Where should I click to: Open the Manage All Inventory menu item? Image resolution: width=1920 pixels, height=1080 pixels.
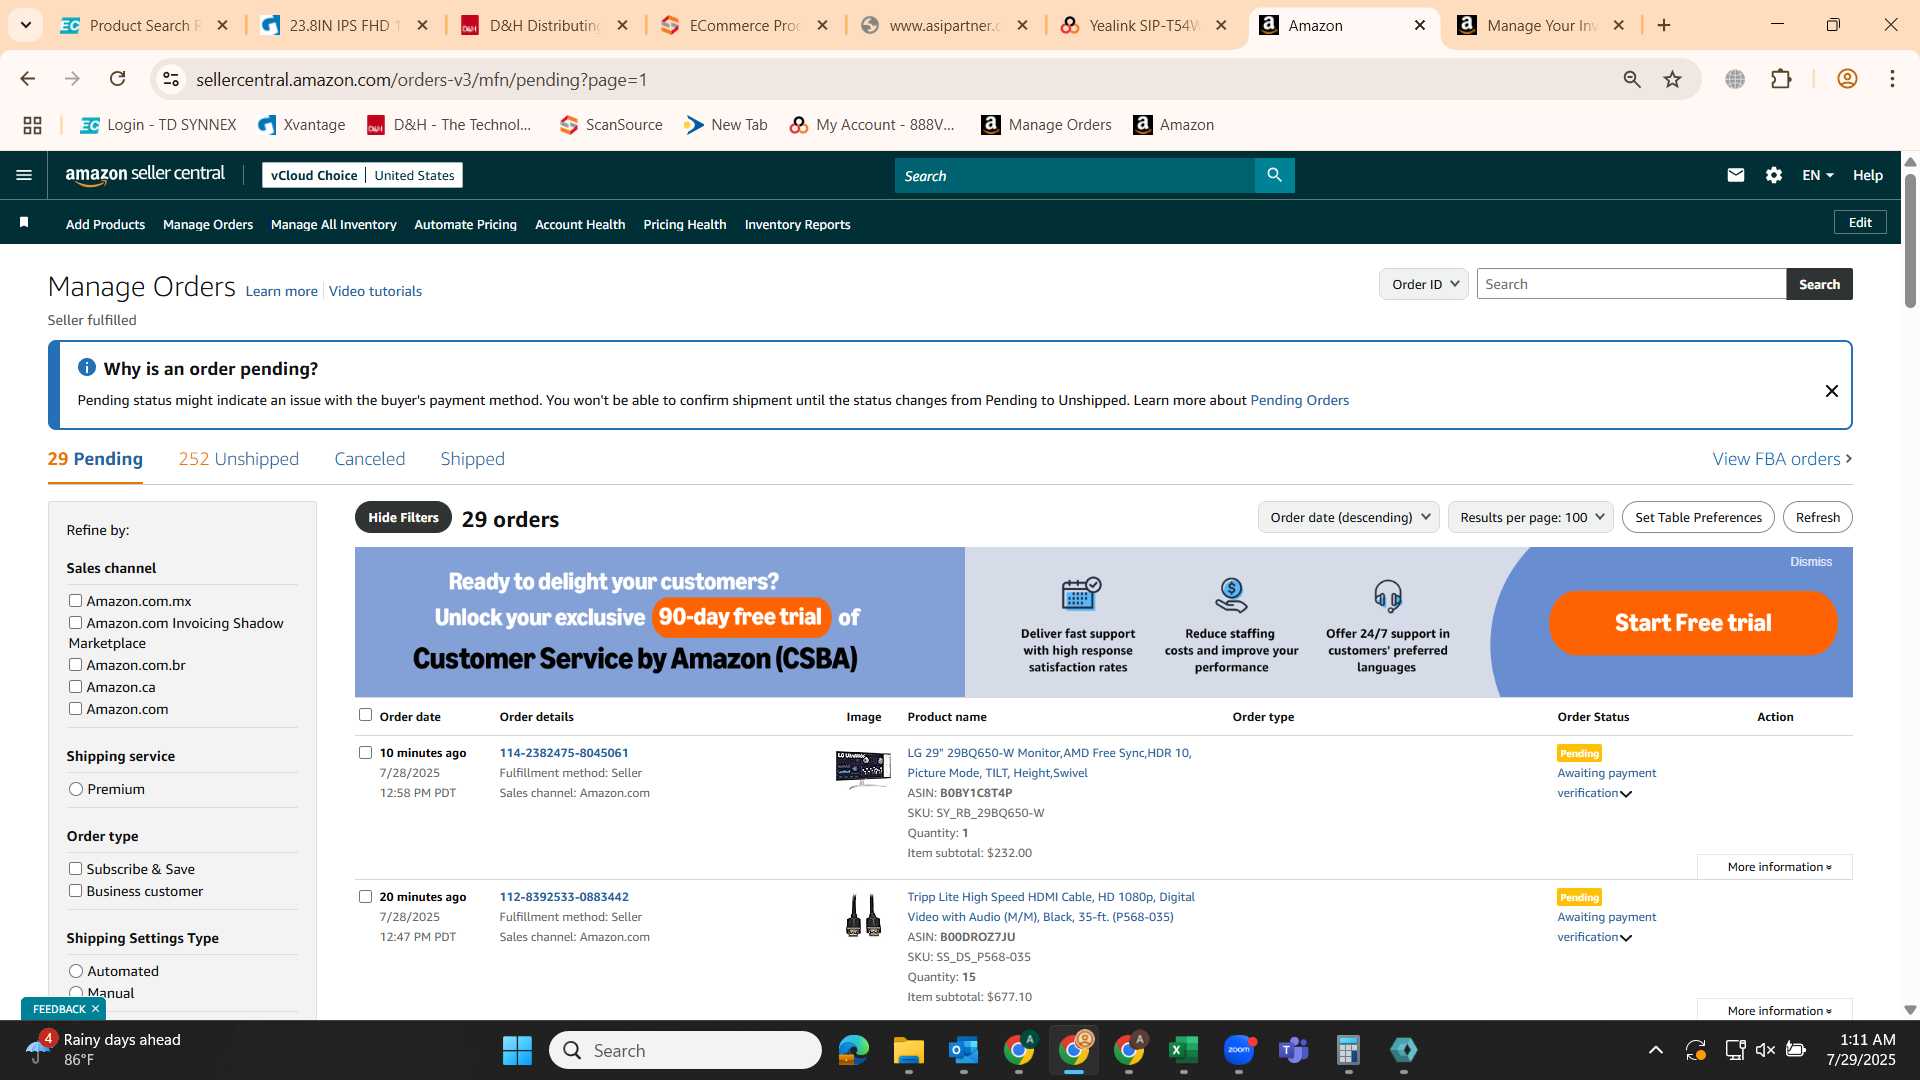[333, 225]
